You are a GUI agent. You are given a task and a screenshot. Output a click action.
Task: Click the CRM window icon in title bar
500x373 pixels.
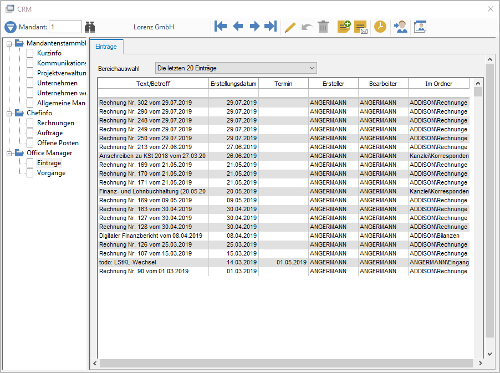point(10,9)
